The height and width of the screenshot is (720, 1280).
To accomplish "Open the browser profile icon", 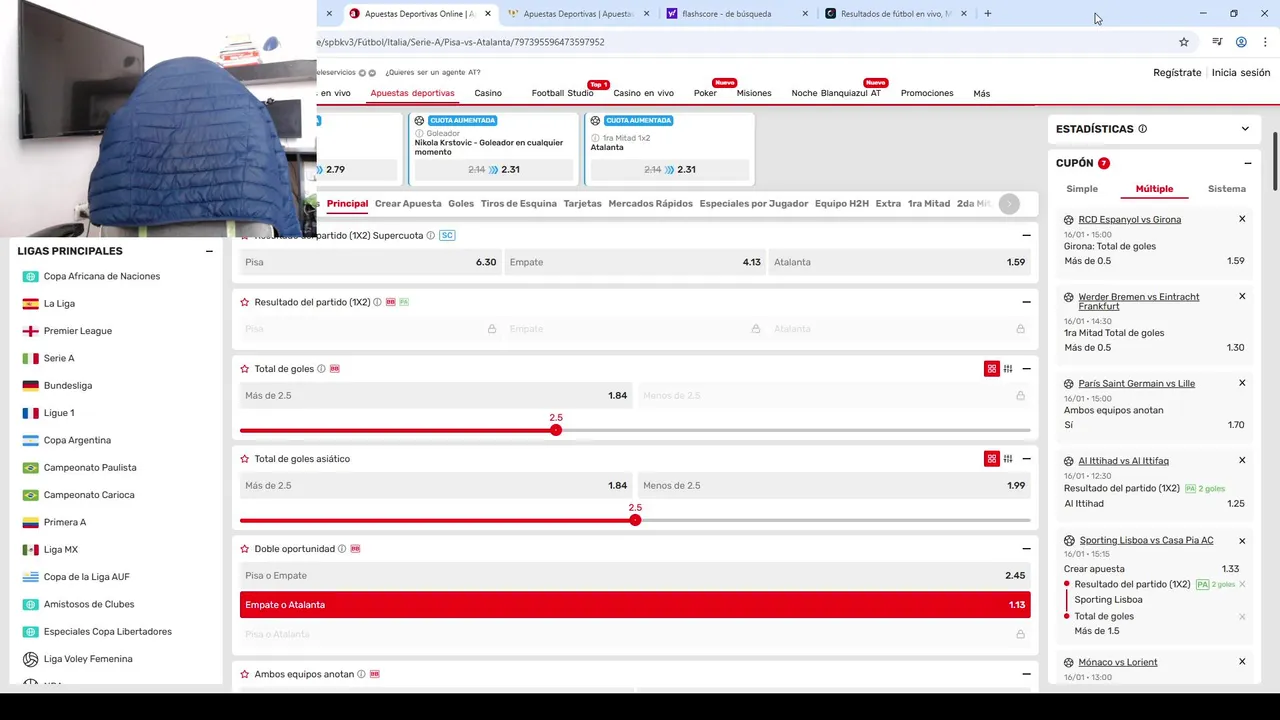I will click(1241, 42).
